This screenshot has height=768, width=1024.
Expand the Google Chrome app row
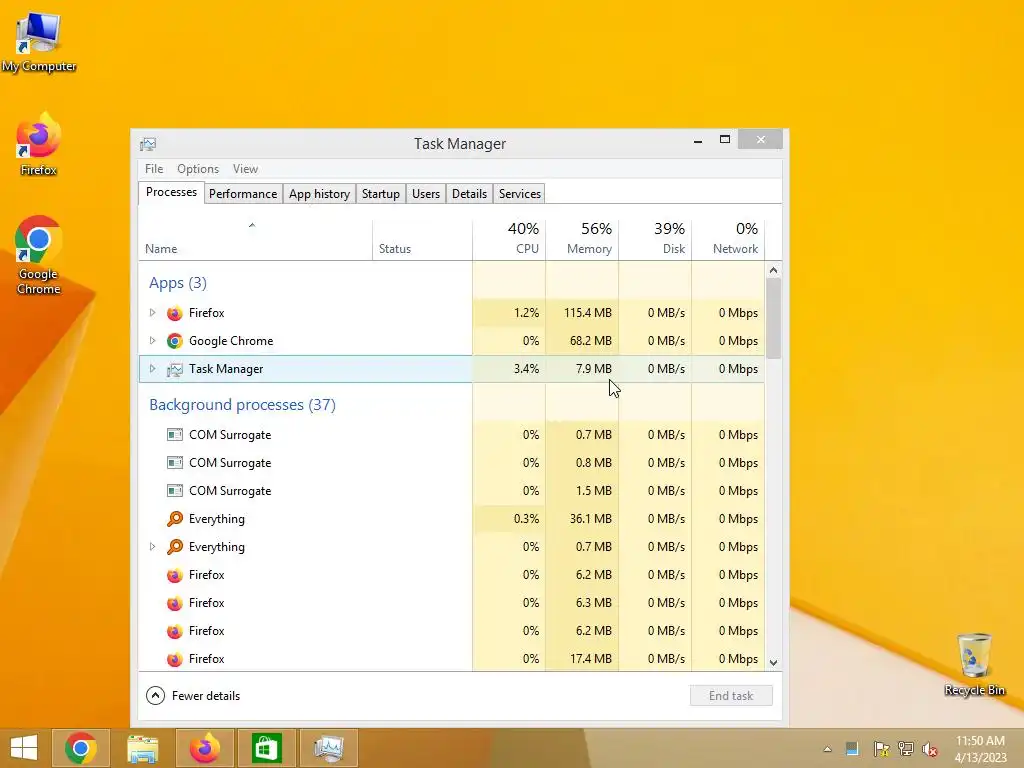pos(152,341)
